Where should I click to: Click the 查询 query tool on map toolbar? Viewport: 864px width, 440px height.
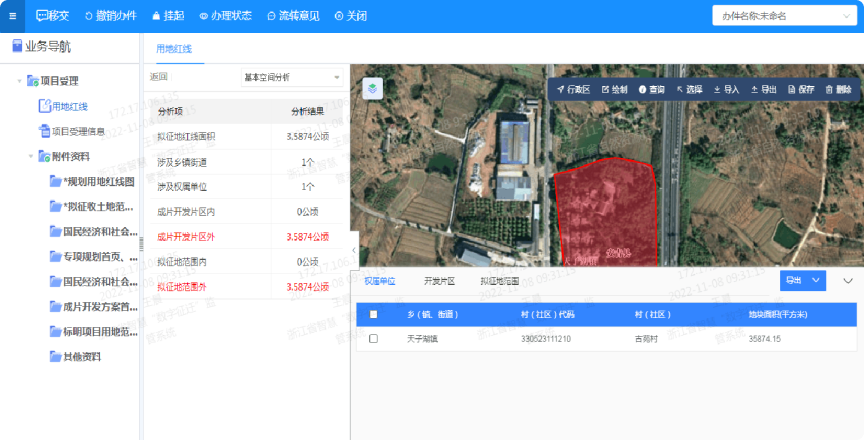[x=651, y=89]
